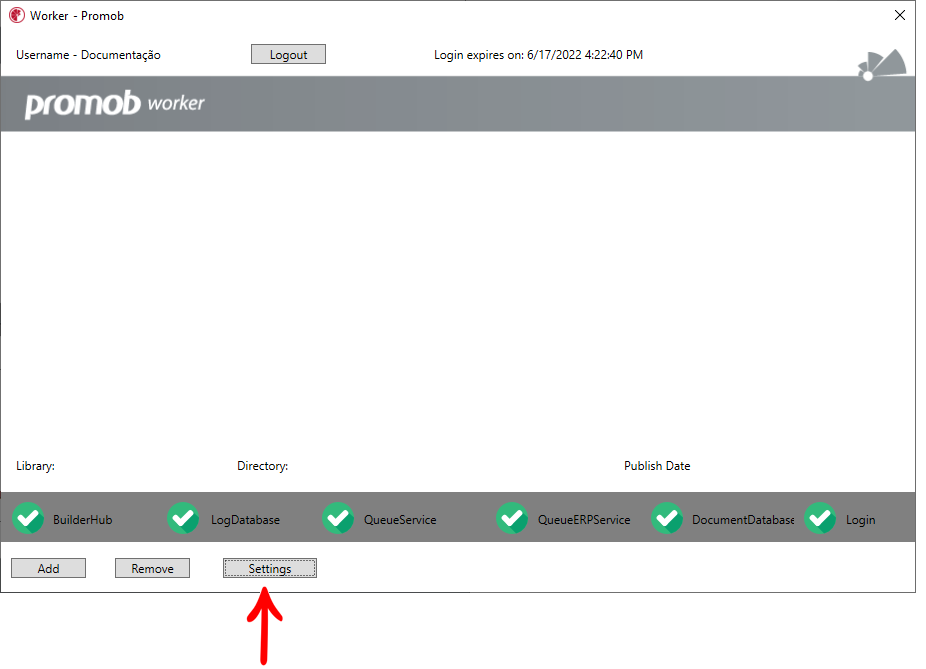Image resolution: width=926 pixels, height=669 pixels.
Task: Click the QueueService status label
Action: (400, 520)
